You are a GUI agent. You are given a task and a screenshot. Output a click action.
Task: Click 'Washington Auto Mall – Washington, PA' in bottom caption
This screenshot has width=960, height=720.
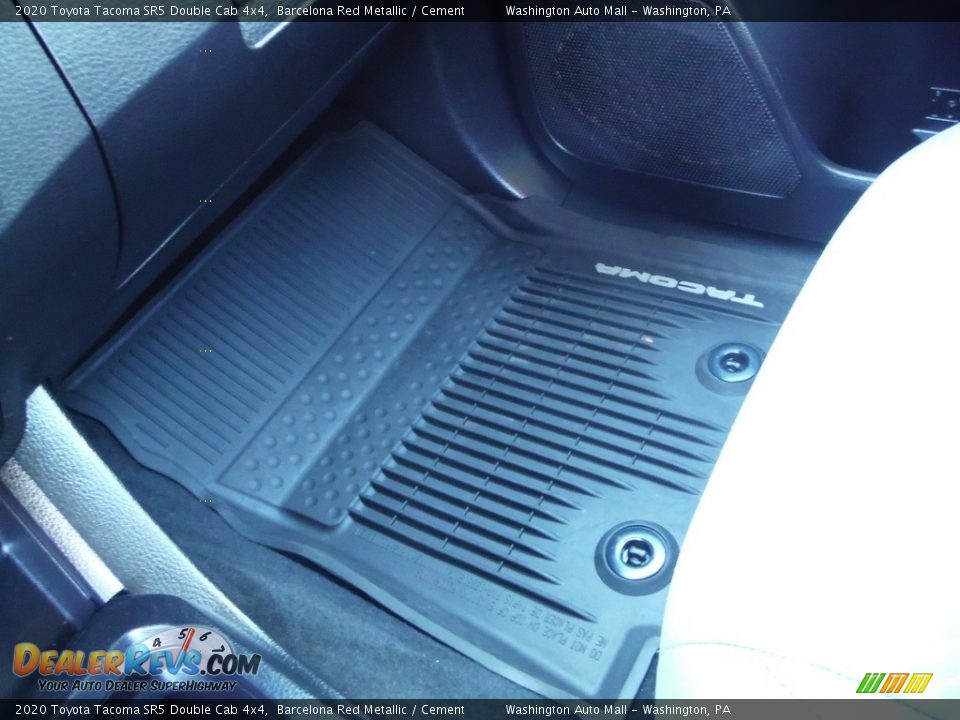click(x=618, y=710)
